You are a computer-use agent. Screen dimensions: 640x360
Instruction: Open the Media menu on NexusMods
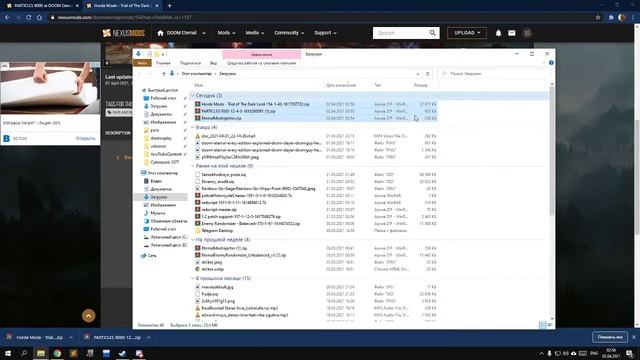tap(255, 33)
